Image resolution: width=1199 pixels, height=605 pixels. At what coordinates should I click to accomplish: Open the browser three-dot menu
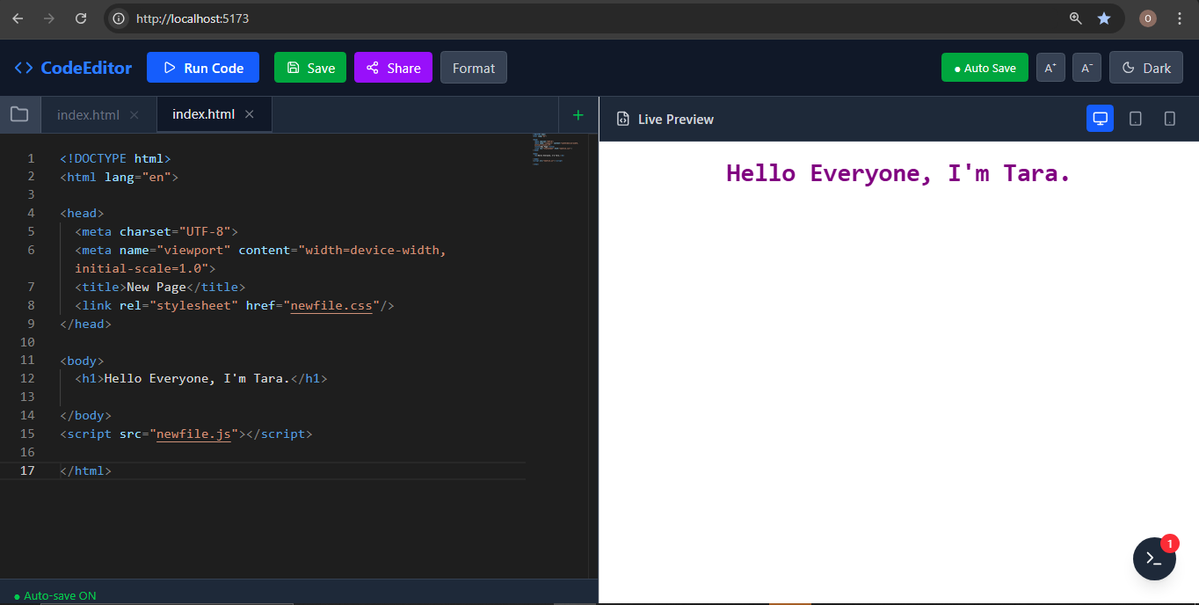1178,18
